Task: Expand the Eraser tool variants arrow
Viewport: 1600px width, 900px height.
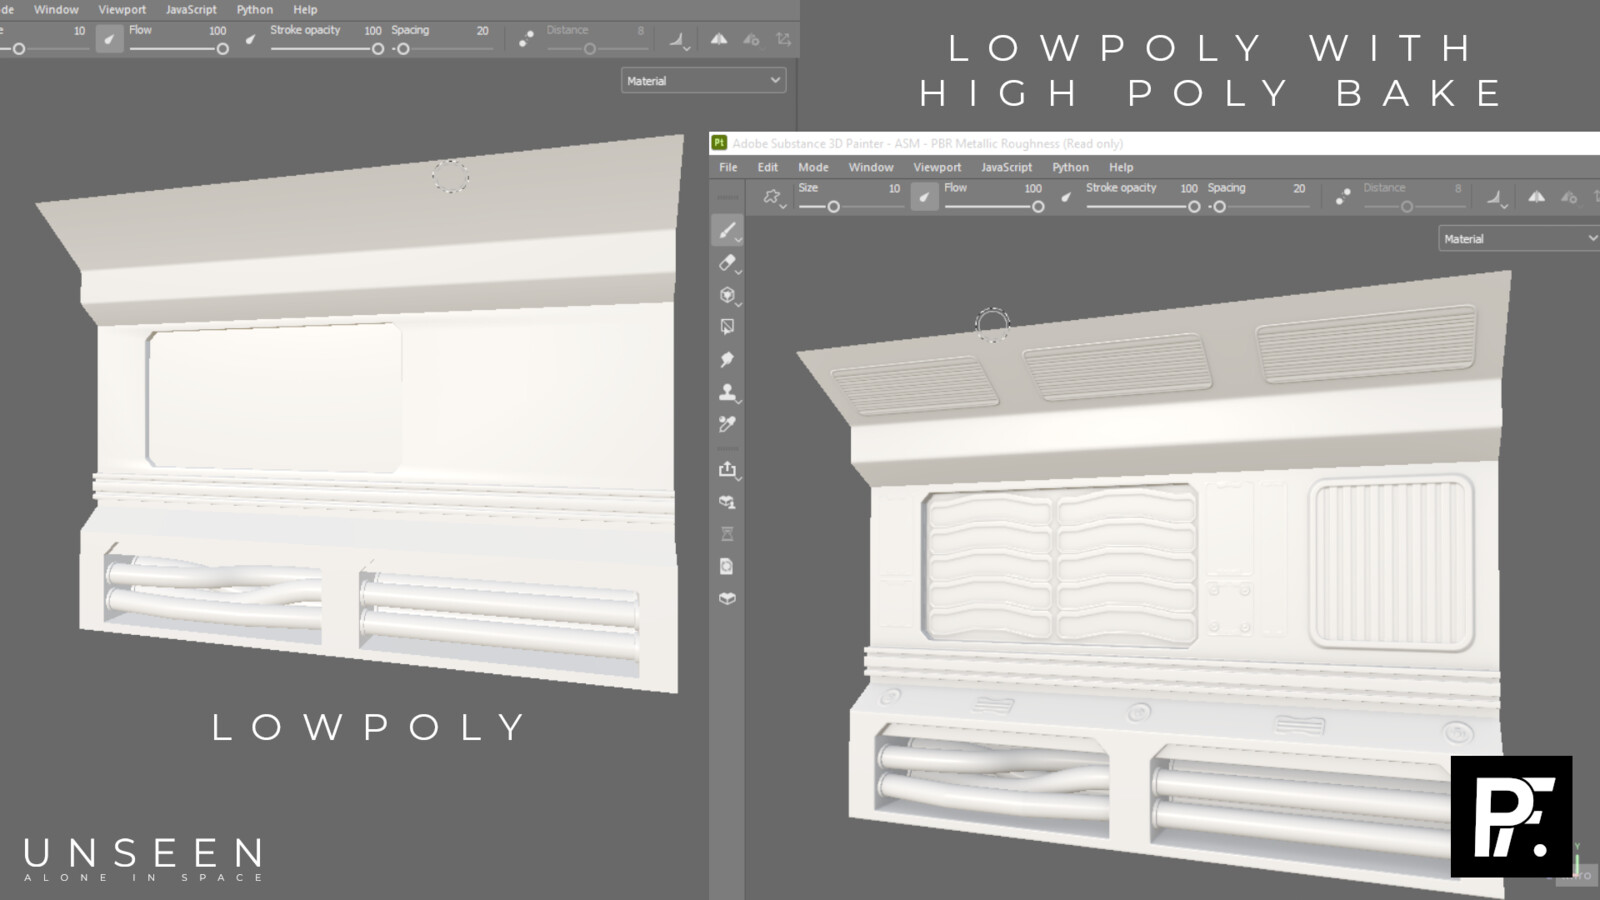Action: pos(739,272)
